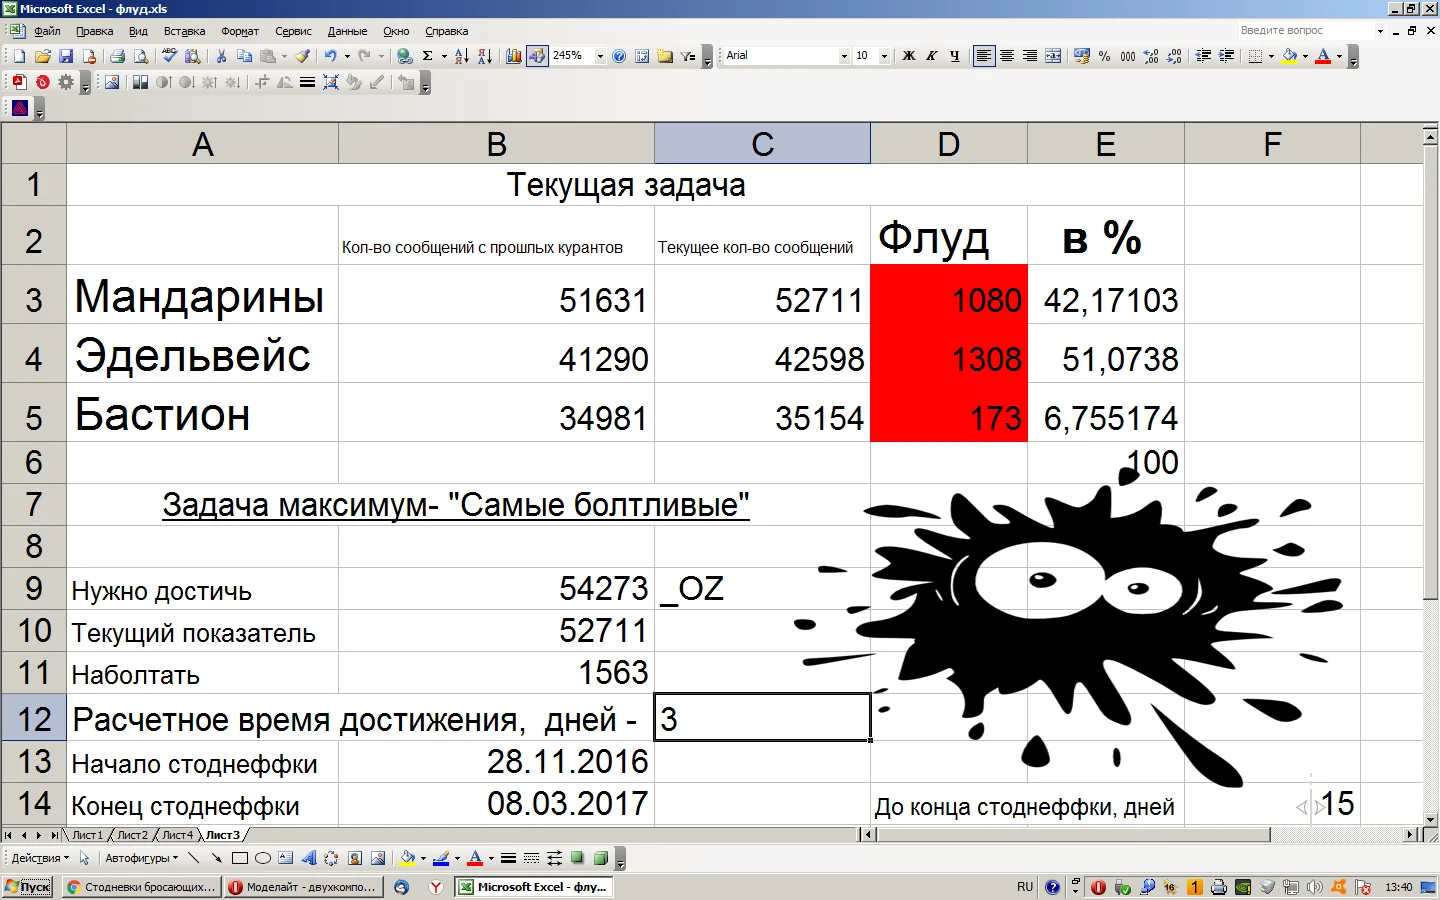Switch to the Стодневки Chrome taskbar window
Screen dimensions: 1440x900
tap(140, 887)
